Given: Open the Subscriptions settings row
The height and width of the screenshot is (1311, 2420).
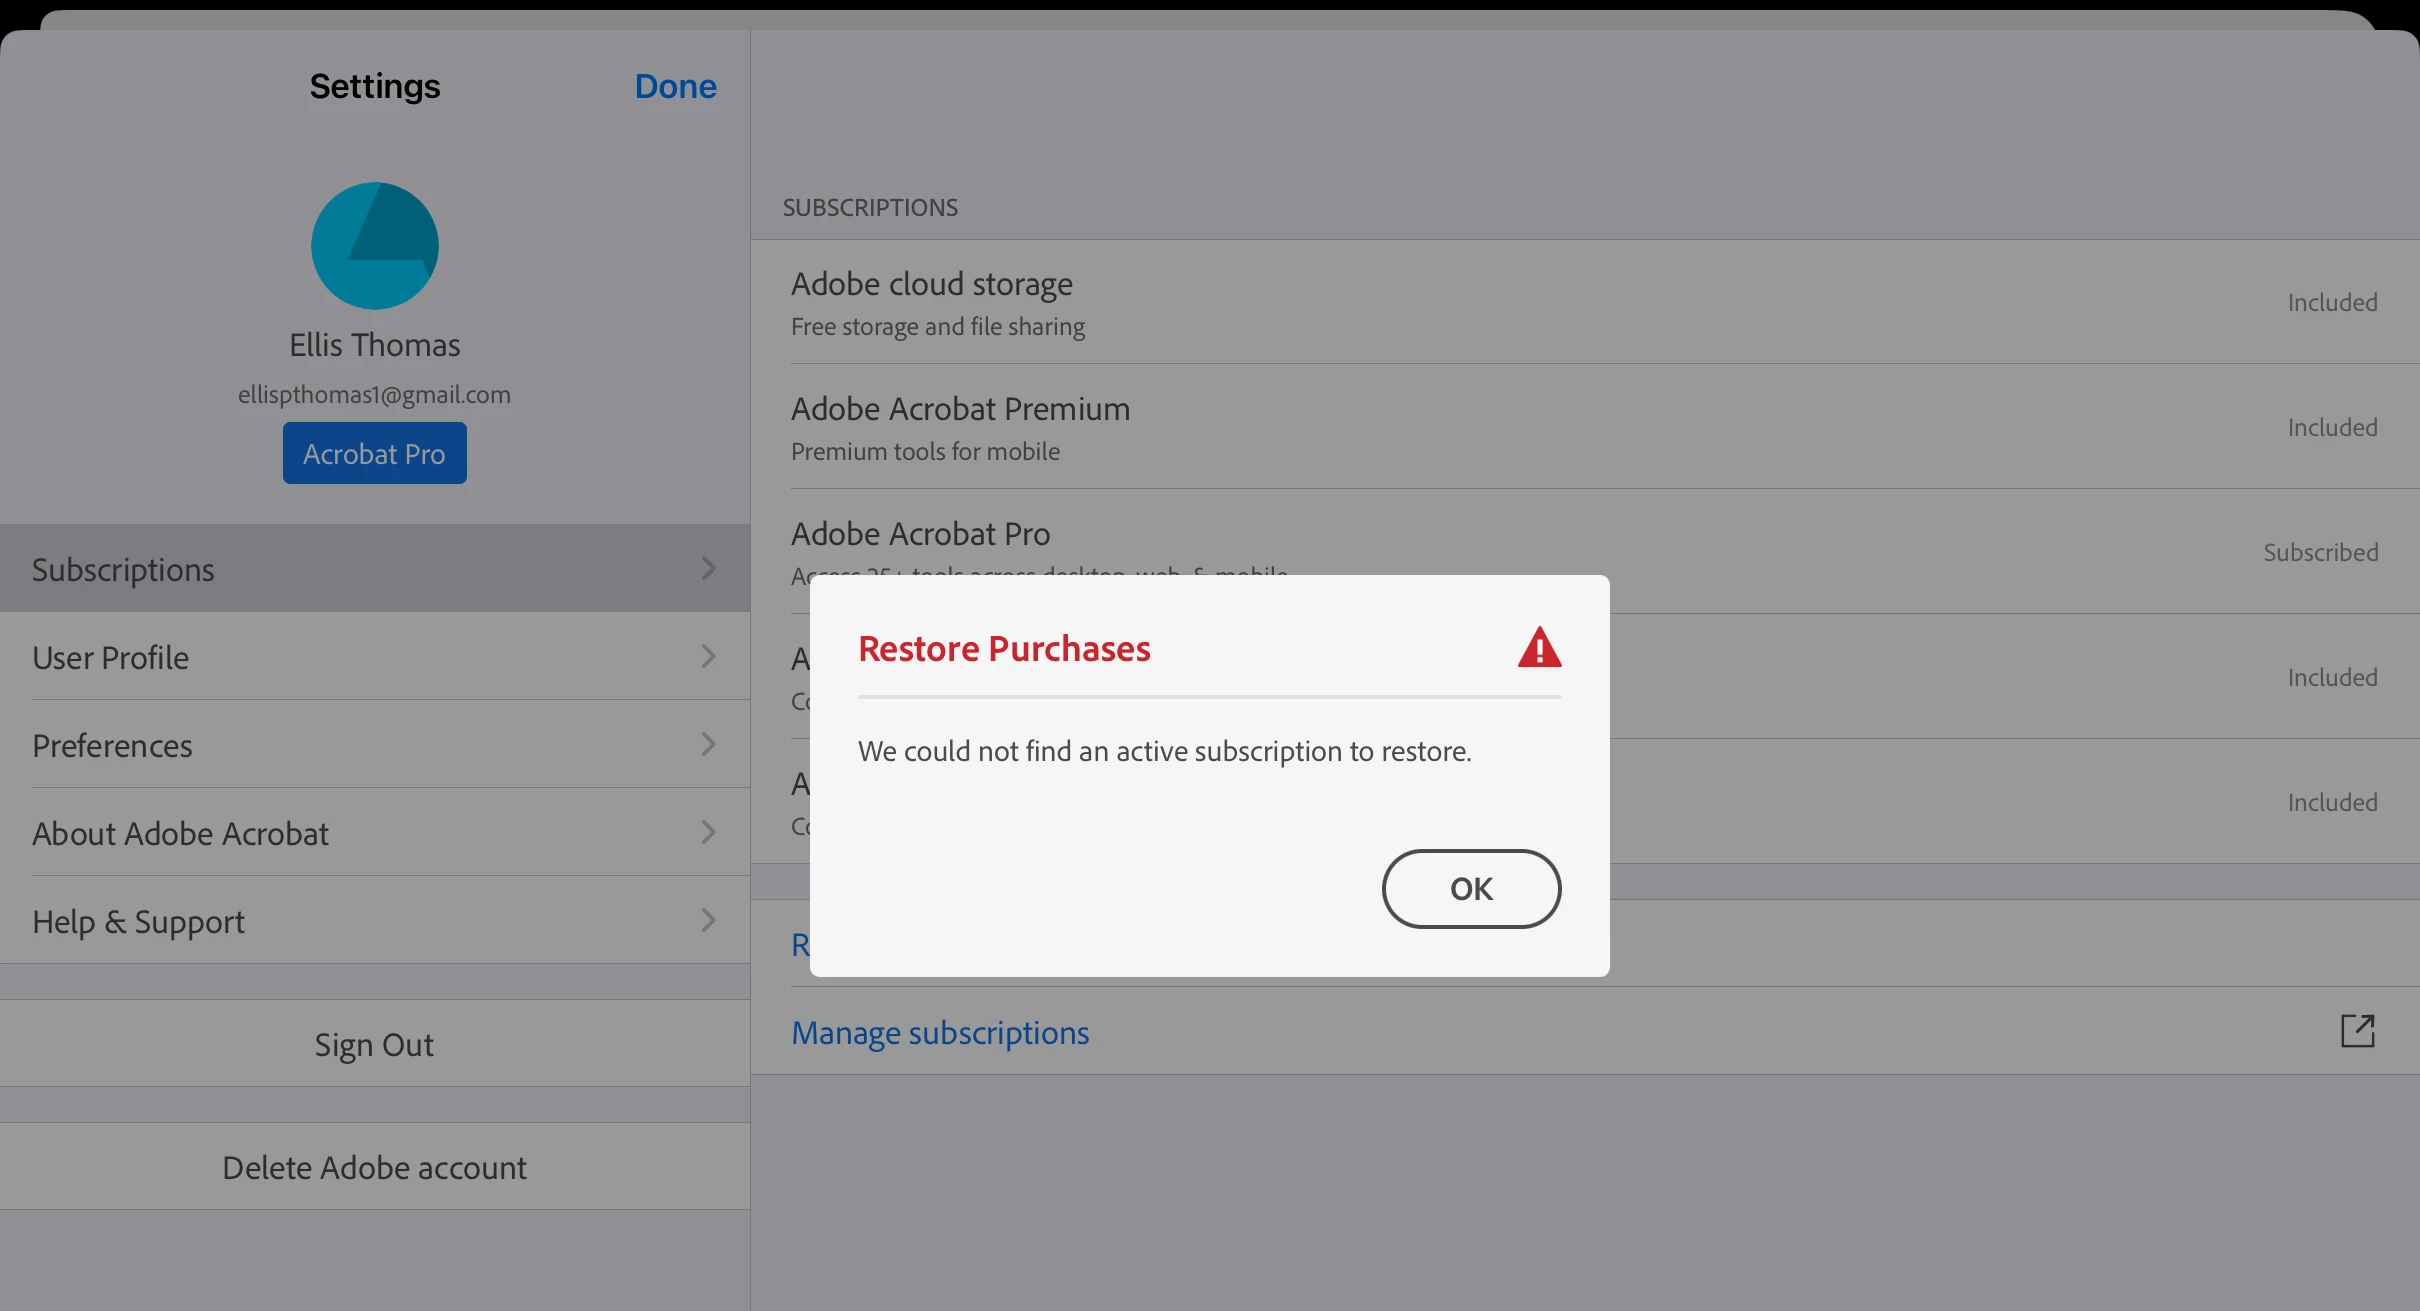Looking at the screenshot, I should tap(124, 569).
